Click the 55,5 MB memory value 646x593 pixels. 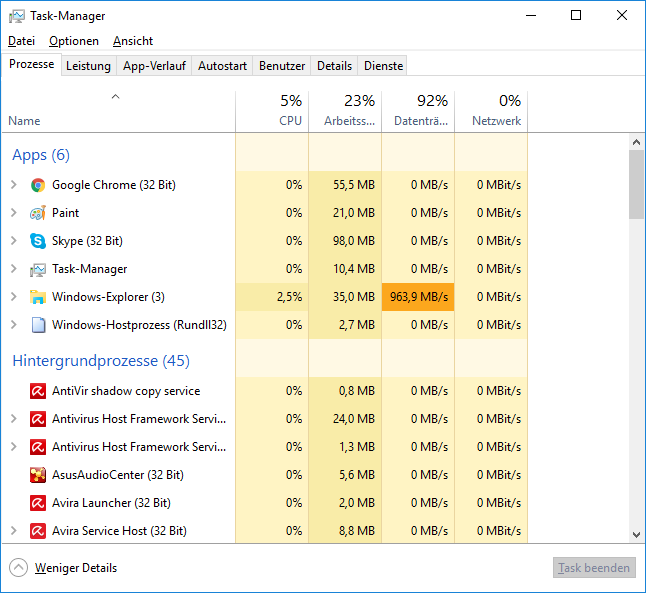354,185
